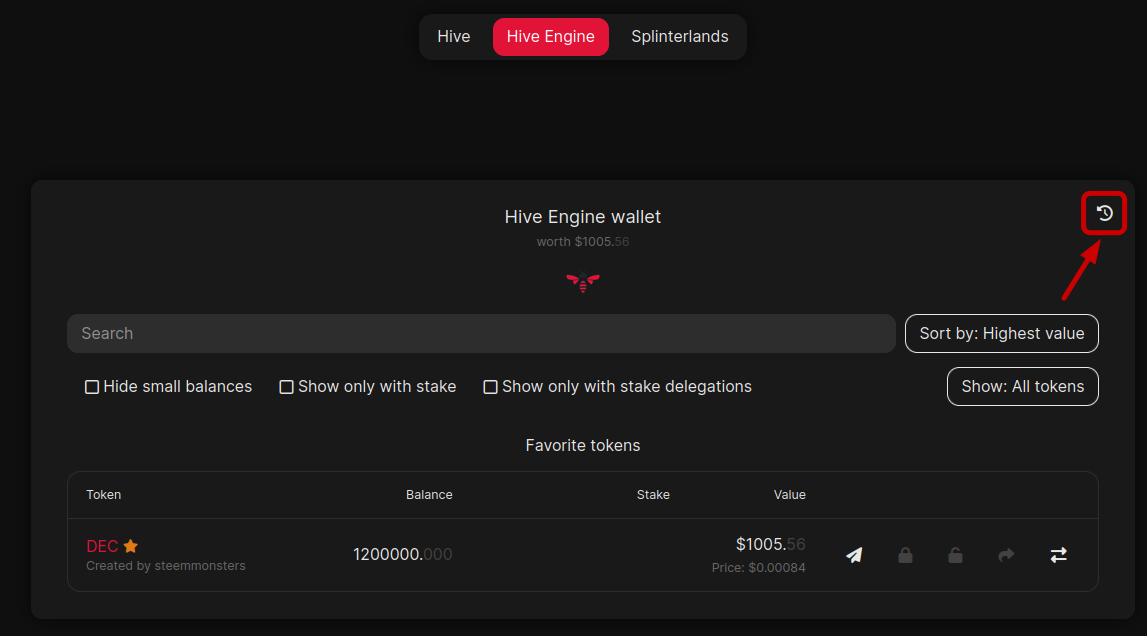Image resolution: width=1147 pixels, height=636 pixels.
Task: Open the DEC token link
Action: (x=102, y=546)
